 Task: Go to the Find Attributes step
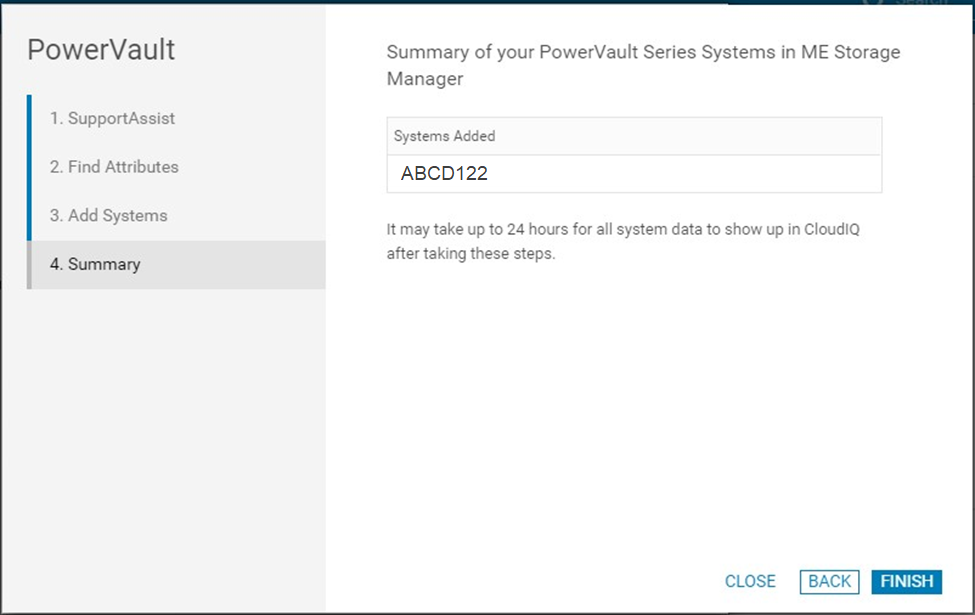pyautogui.click(x=113, y=167)
